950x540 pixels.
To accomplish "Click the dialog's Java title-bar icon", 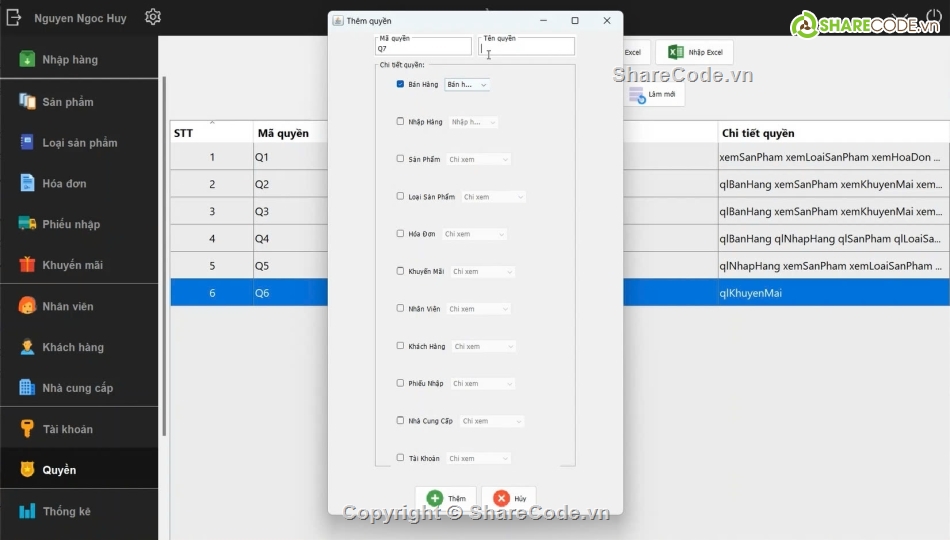I will point(338,21).
